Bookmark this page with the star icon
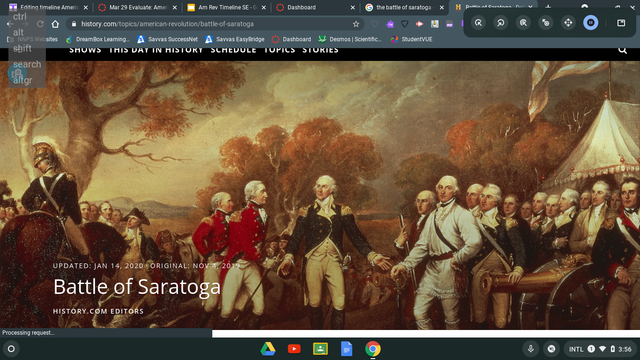Viewport: 640px width, 360px height. (356, 24)
